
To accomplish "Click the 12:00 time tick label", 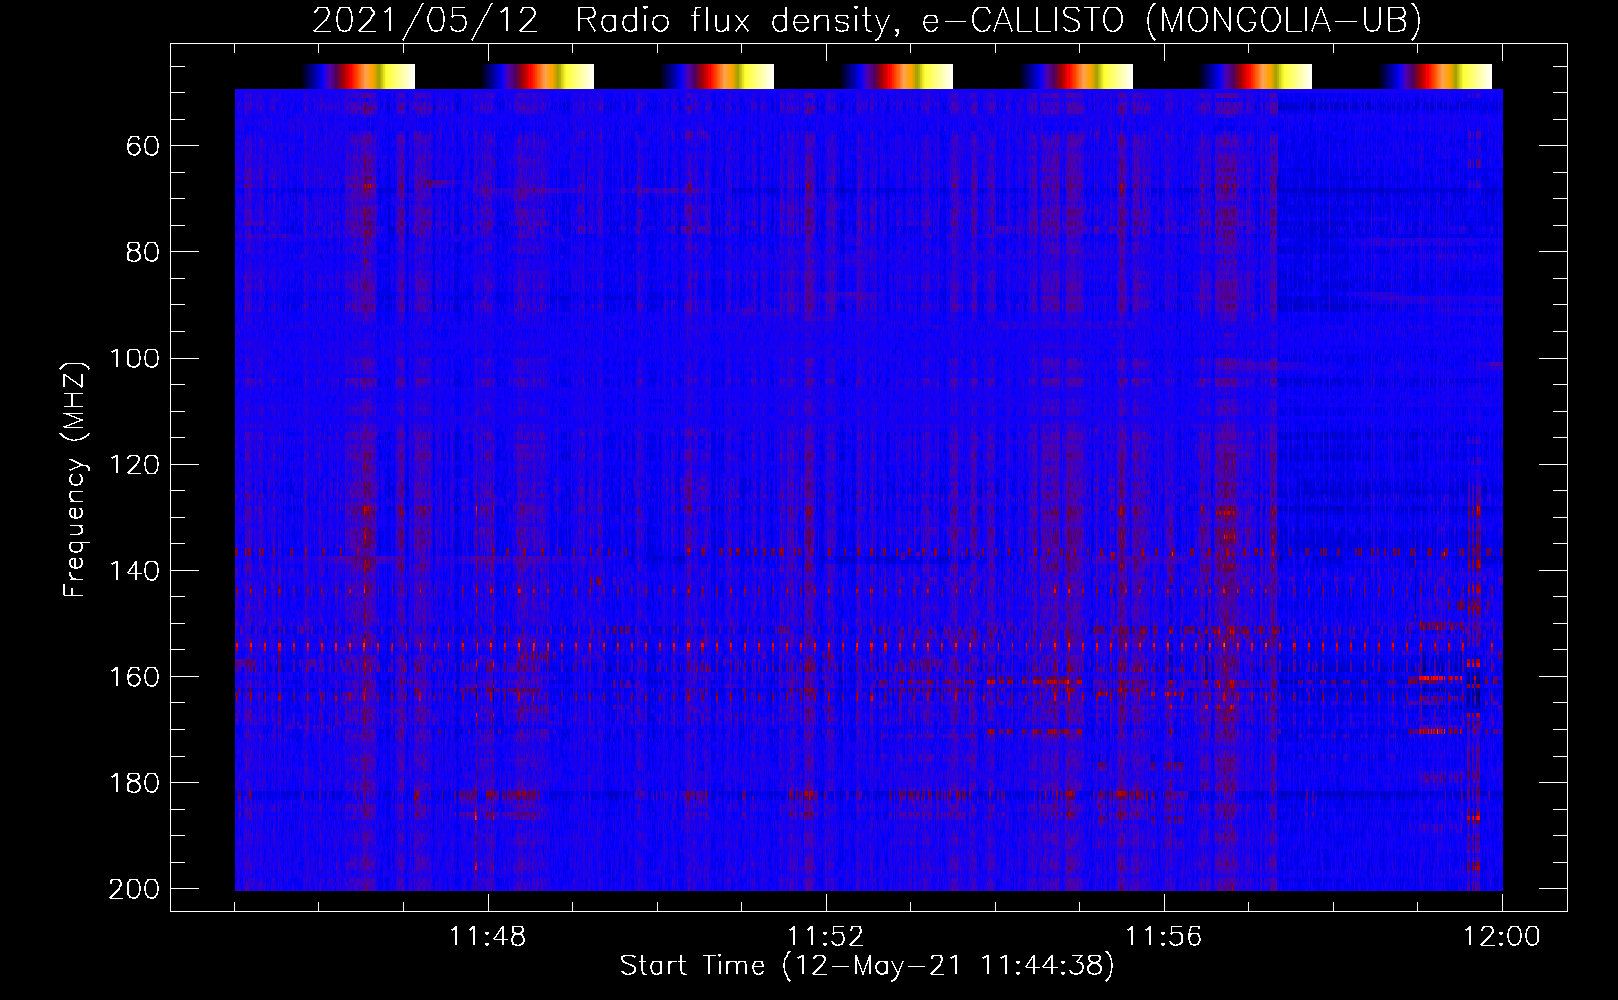I will pos(1502,937).
